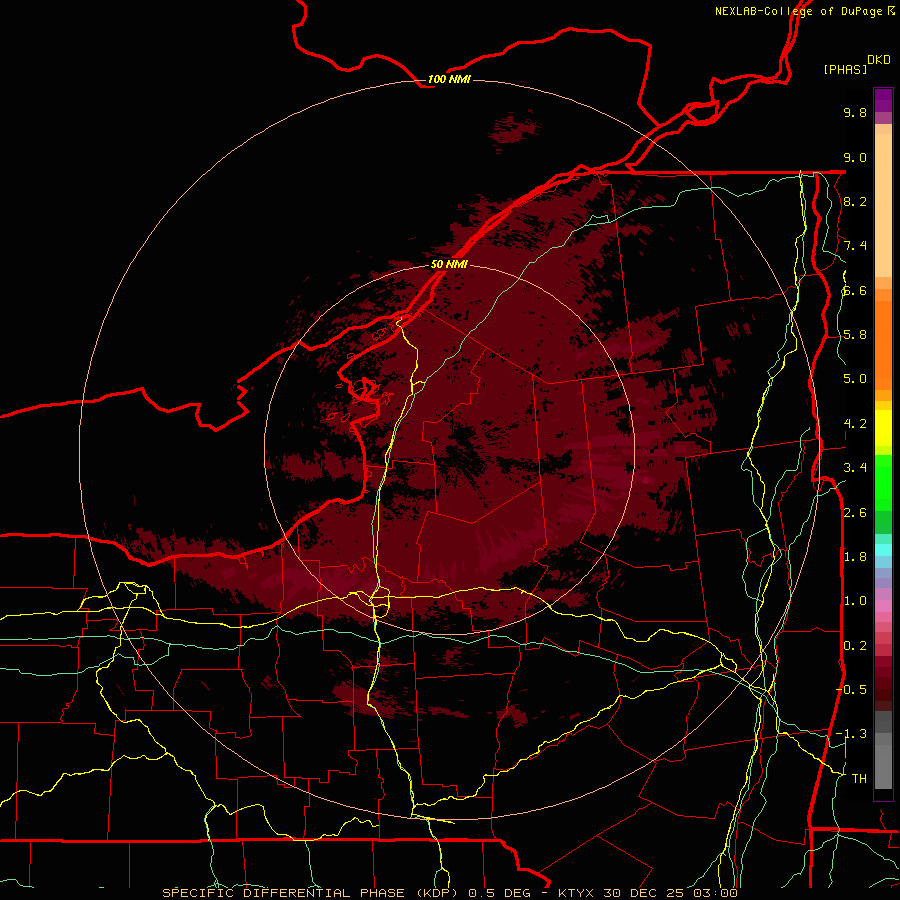Click the 7.4 value on the scale
Image resolution: width=900 pixels, height=900 pixels.
click(855, 246)
